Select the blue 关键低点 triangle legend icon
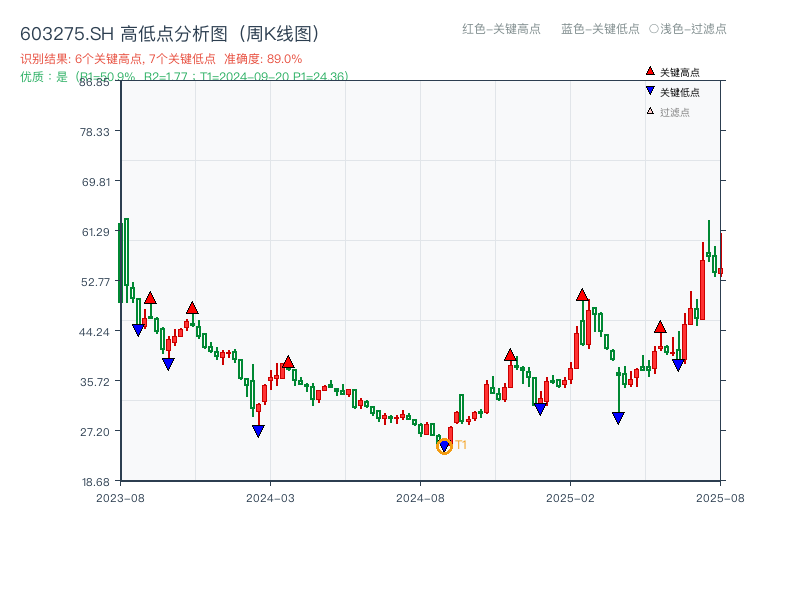 650,89
